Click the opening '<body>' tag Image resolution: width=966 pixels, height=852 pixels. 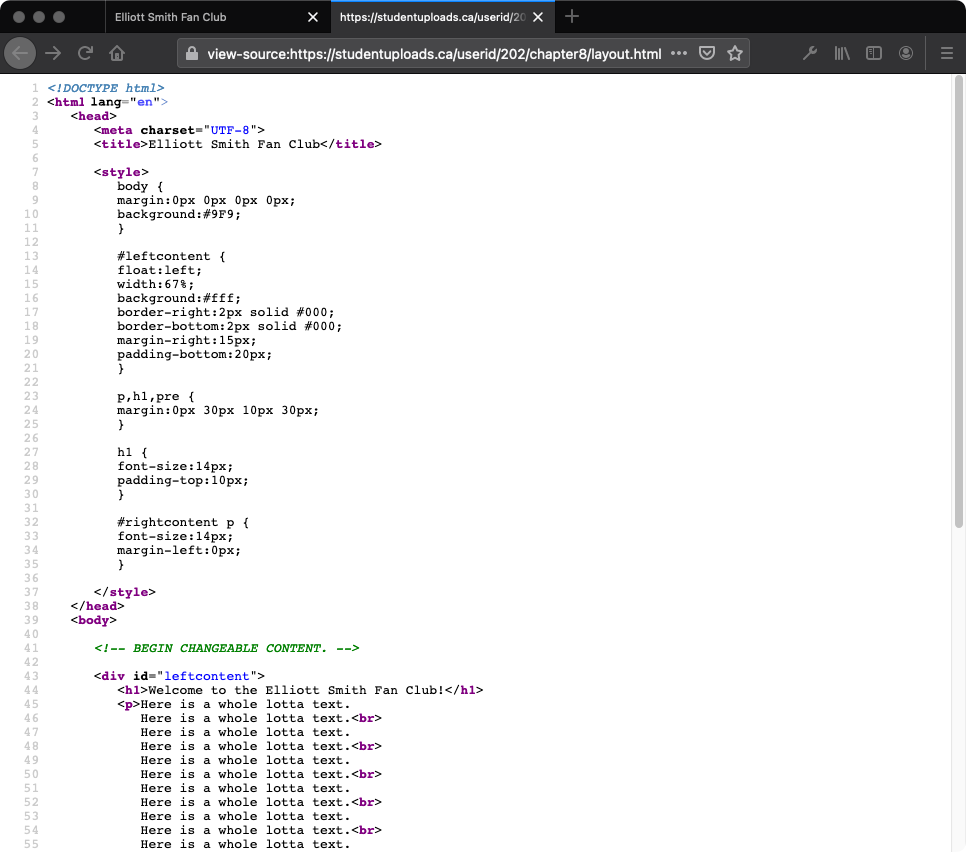(x=94, y=620)
